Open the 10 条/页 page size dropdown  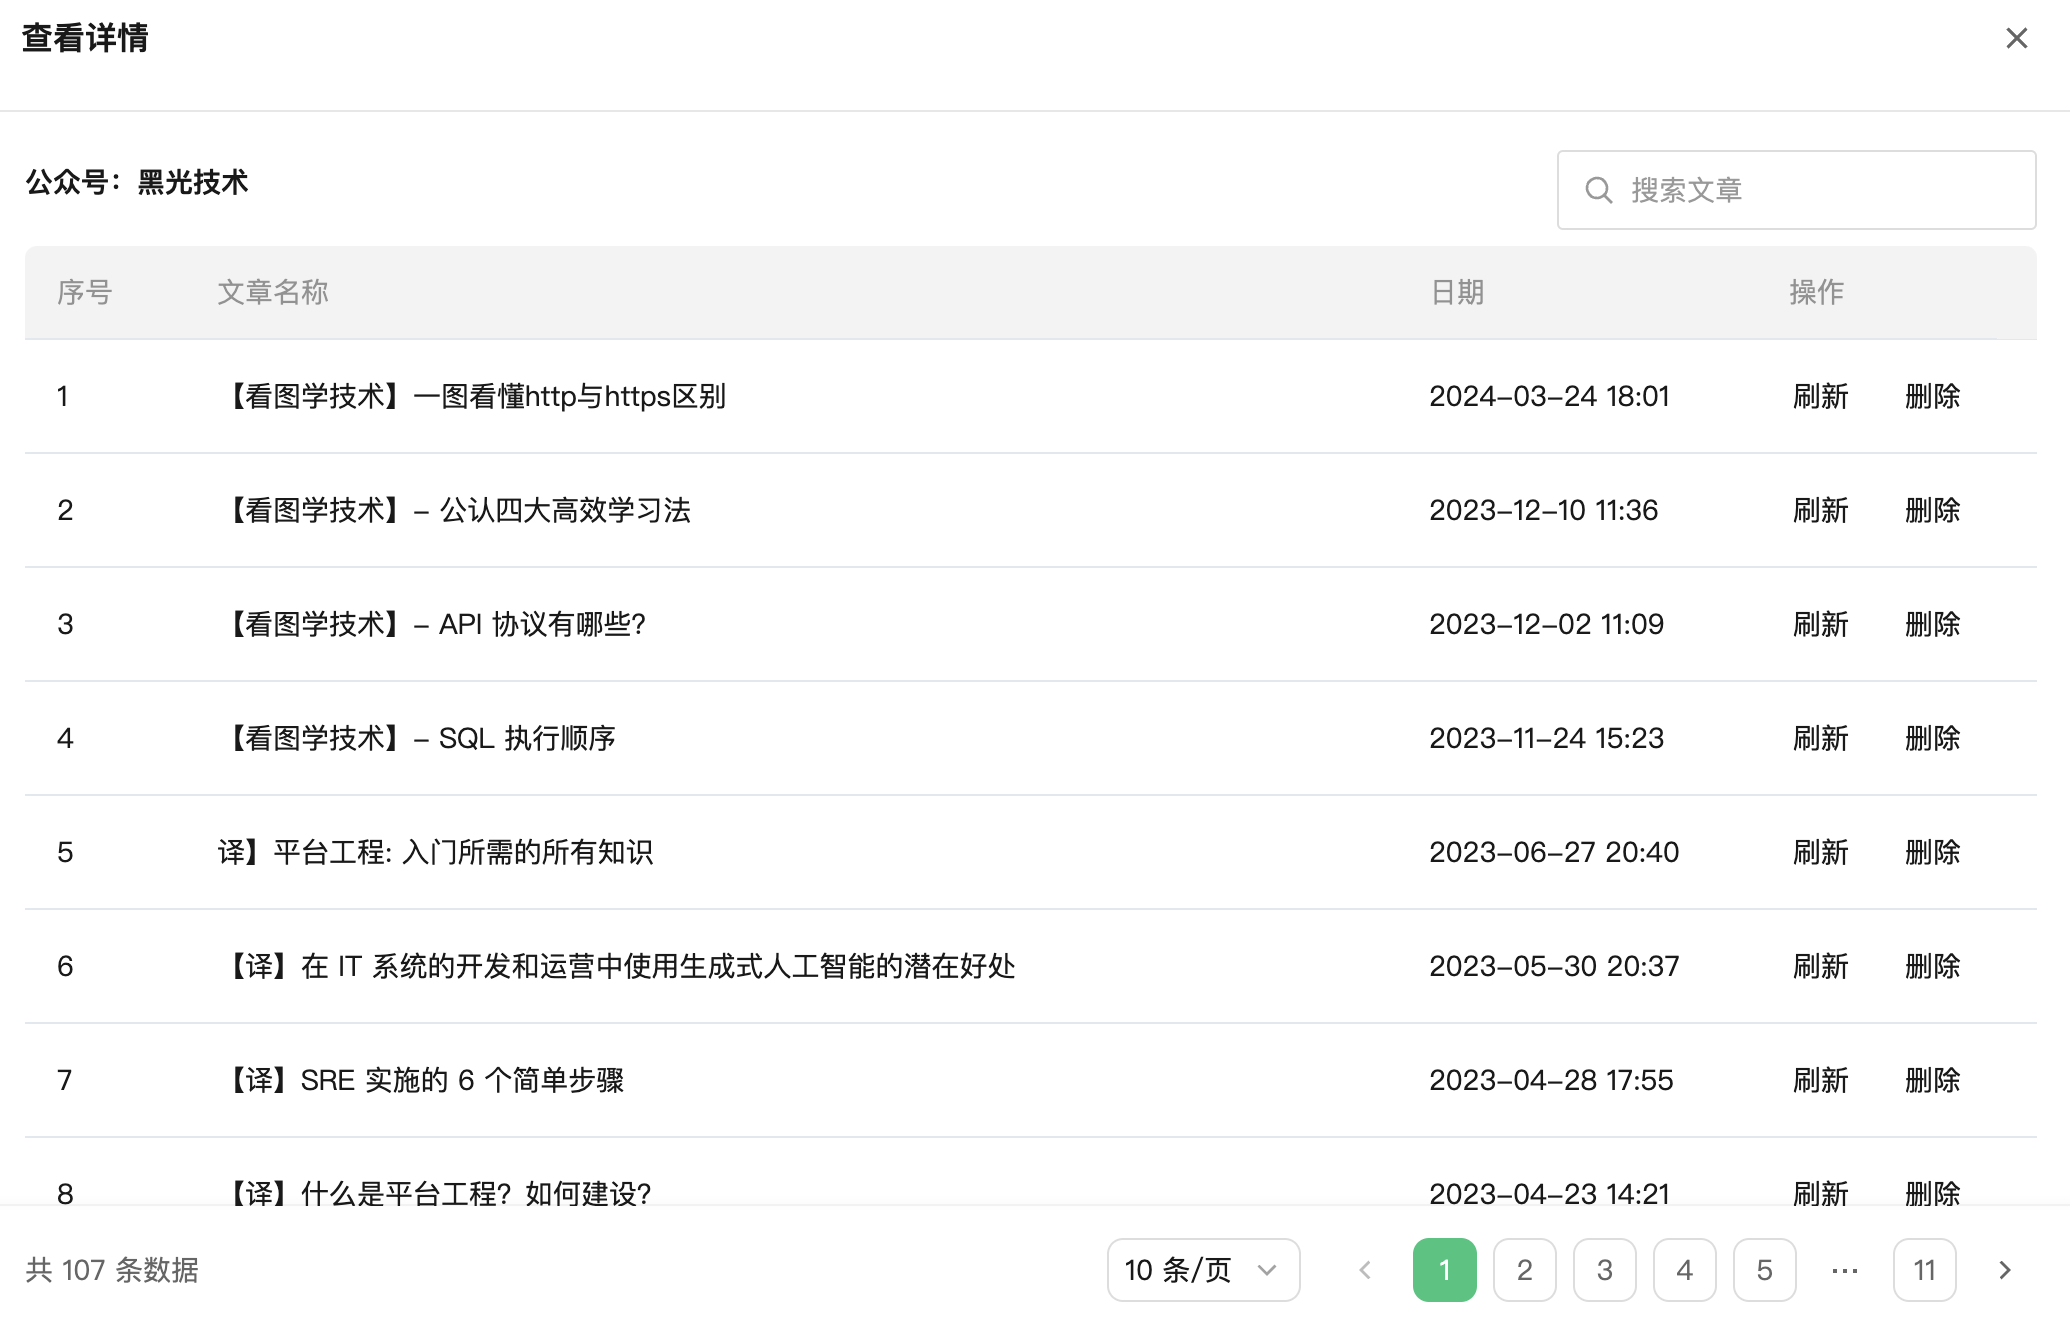(x=1203, y=1270)
